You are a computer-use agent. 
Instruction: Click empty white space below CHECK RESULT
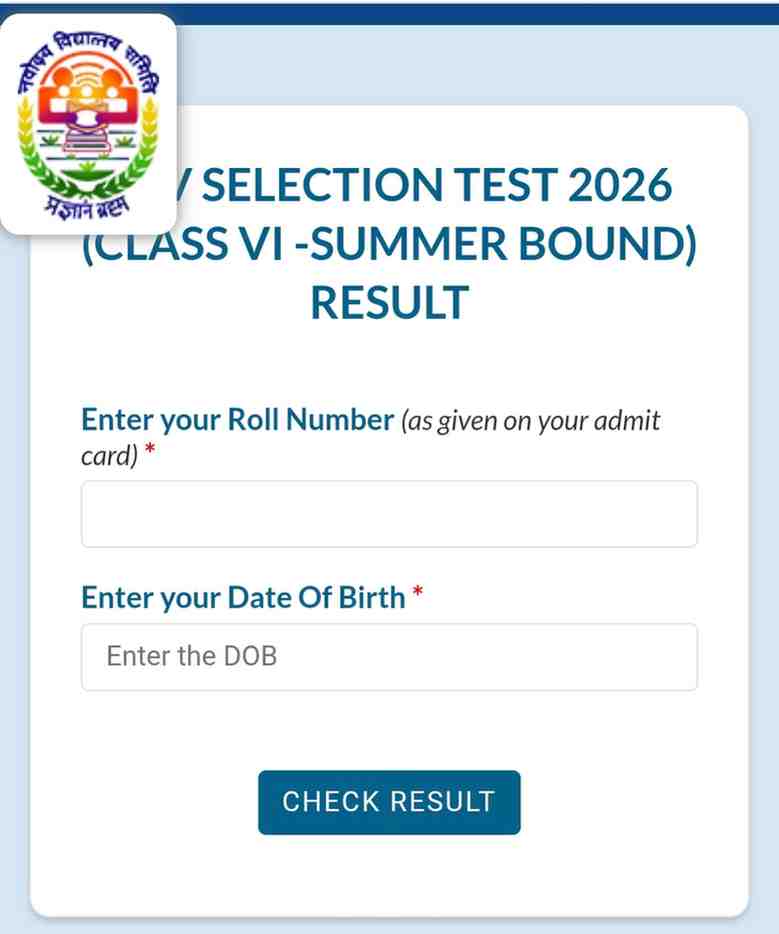[389, 875]
